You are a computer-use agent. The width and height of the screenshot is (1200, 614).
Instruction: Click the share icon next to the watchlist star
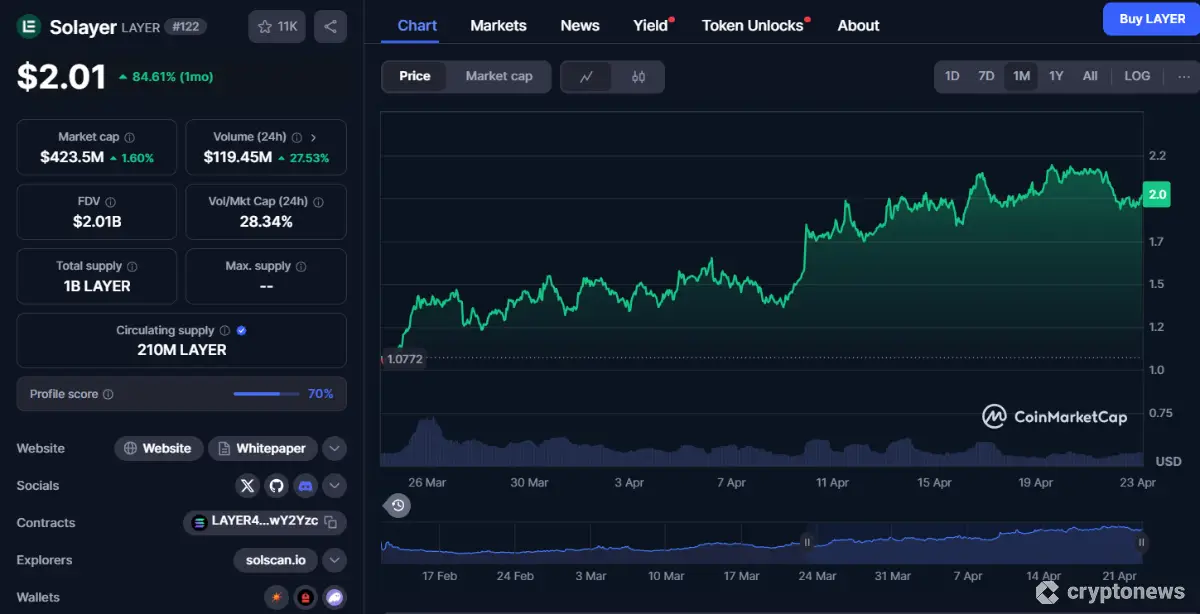(x=330, y=27)
